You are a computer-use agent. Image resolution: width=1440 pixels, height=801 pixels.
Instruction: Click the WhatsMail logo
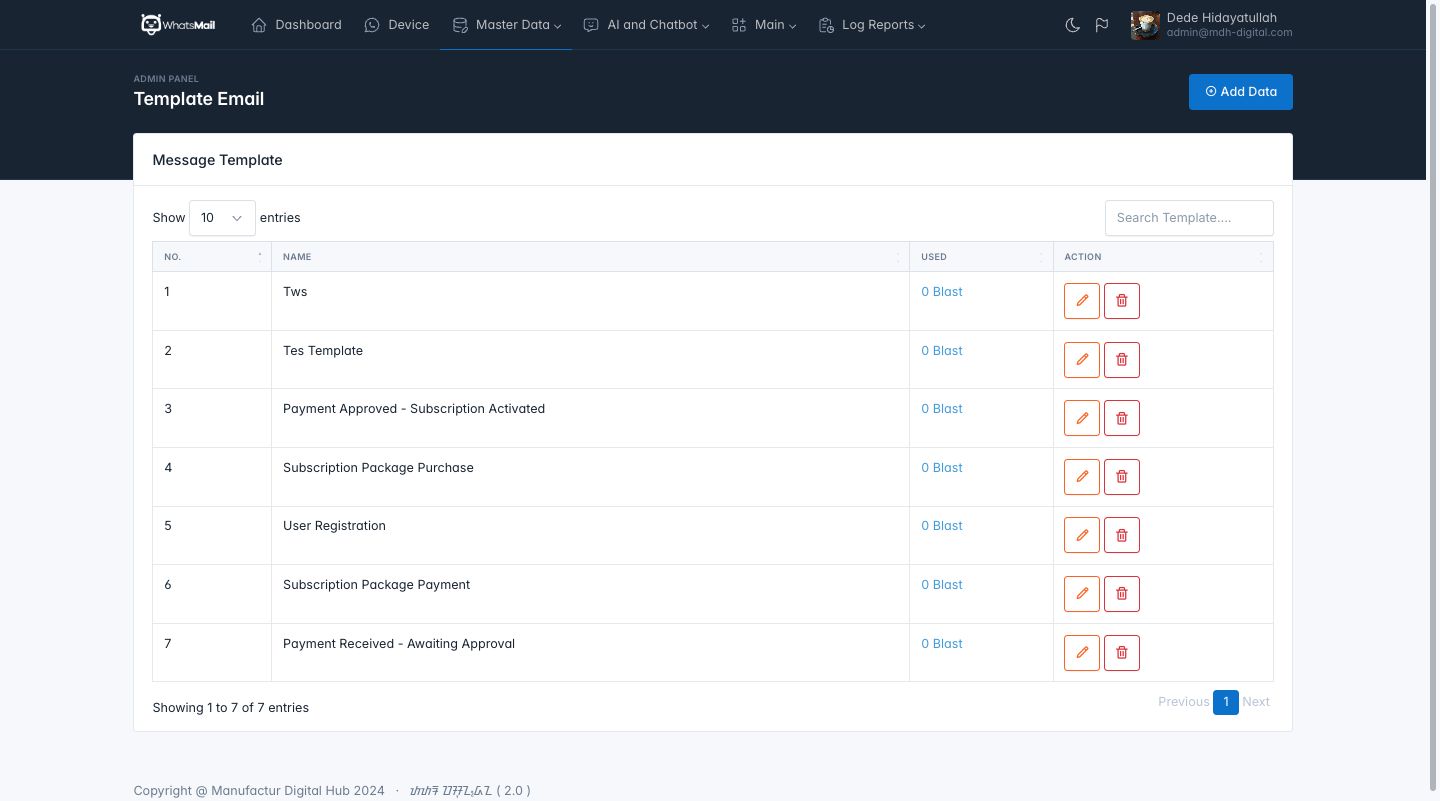[178, 25]
